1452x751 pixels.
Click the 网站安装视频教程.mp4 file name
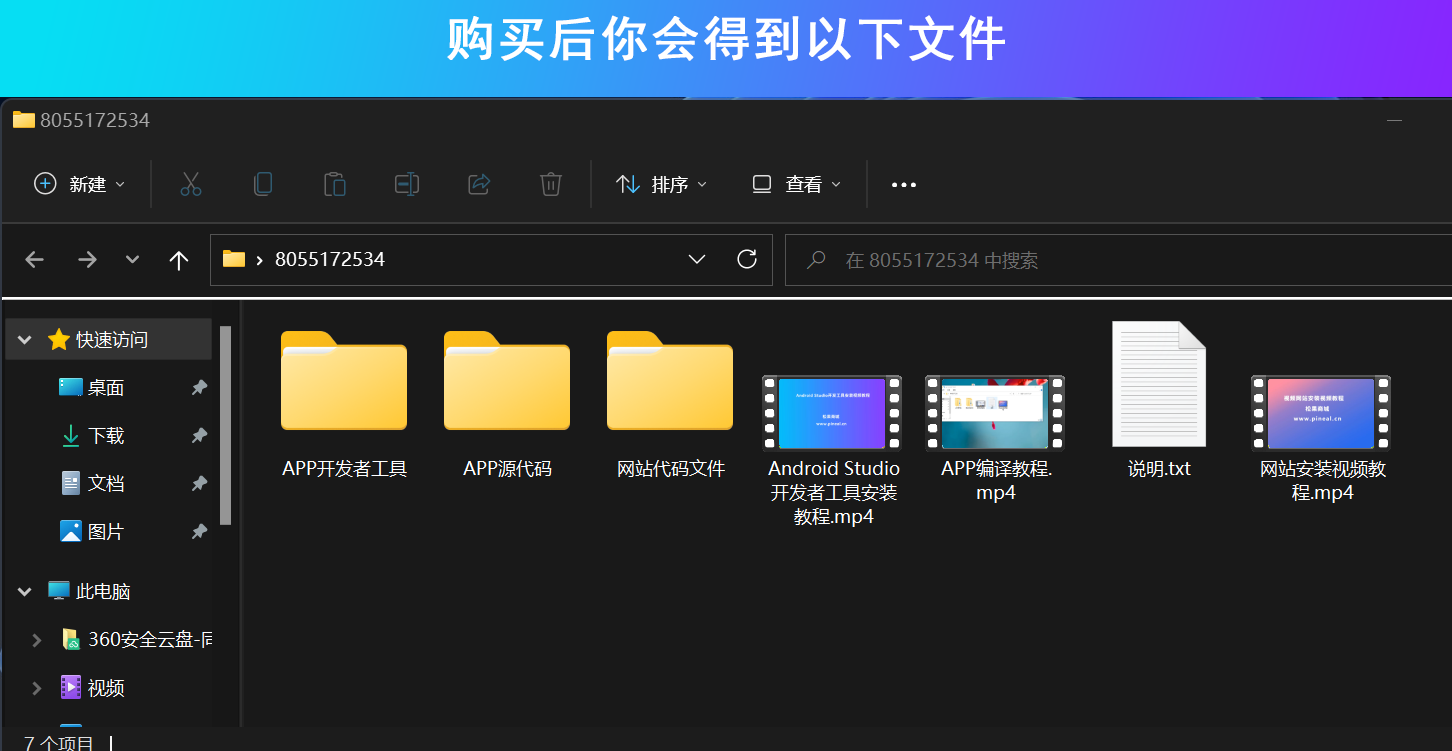(x=1323, y=480)
